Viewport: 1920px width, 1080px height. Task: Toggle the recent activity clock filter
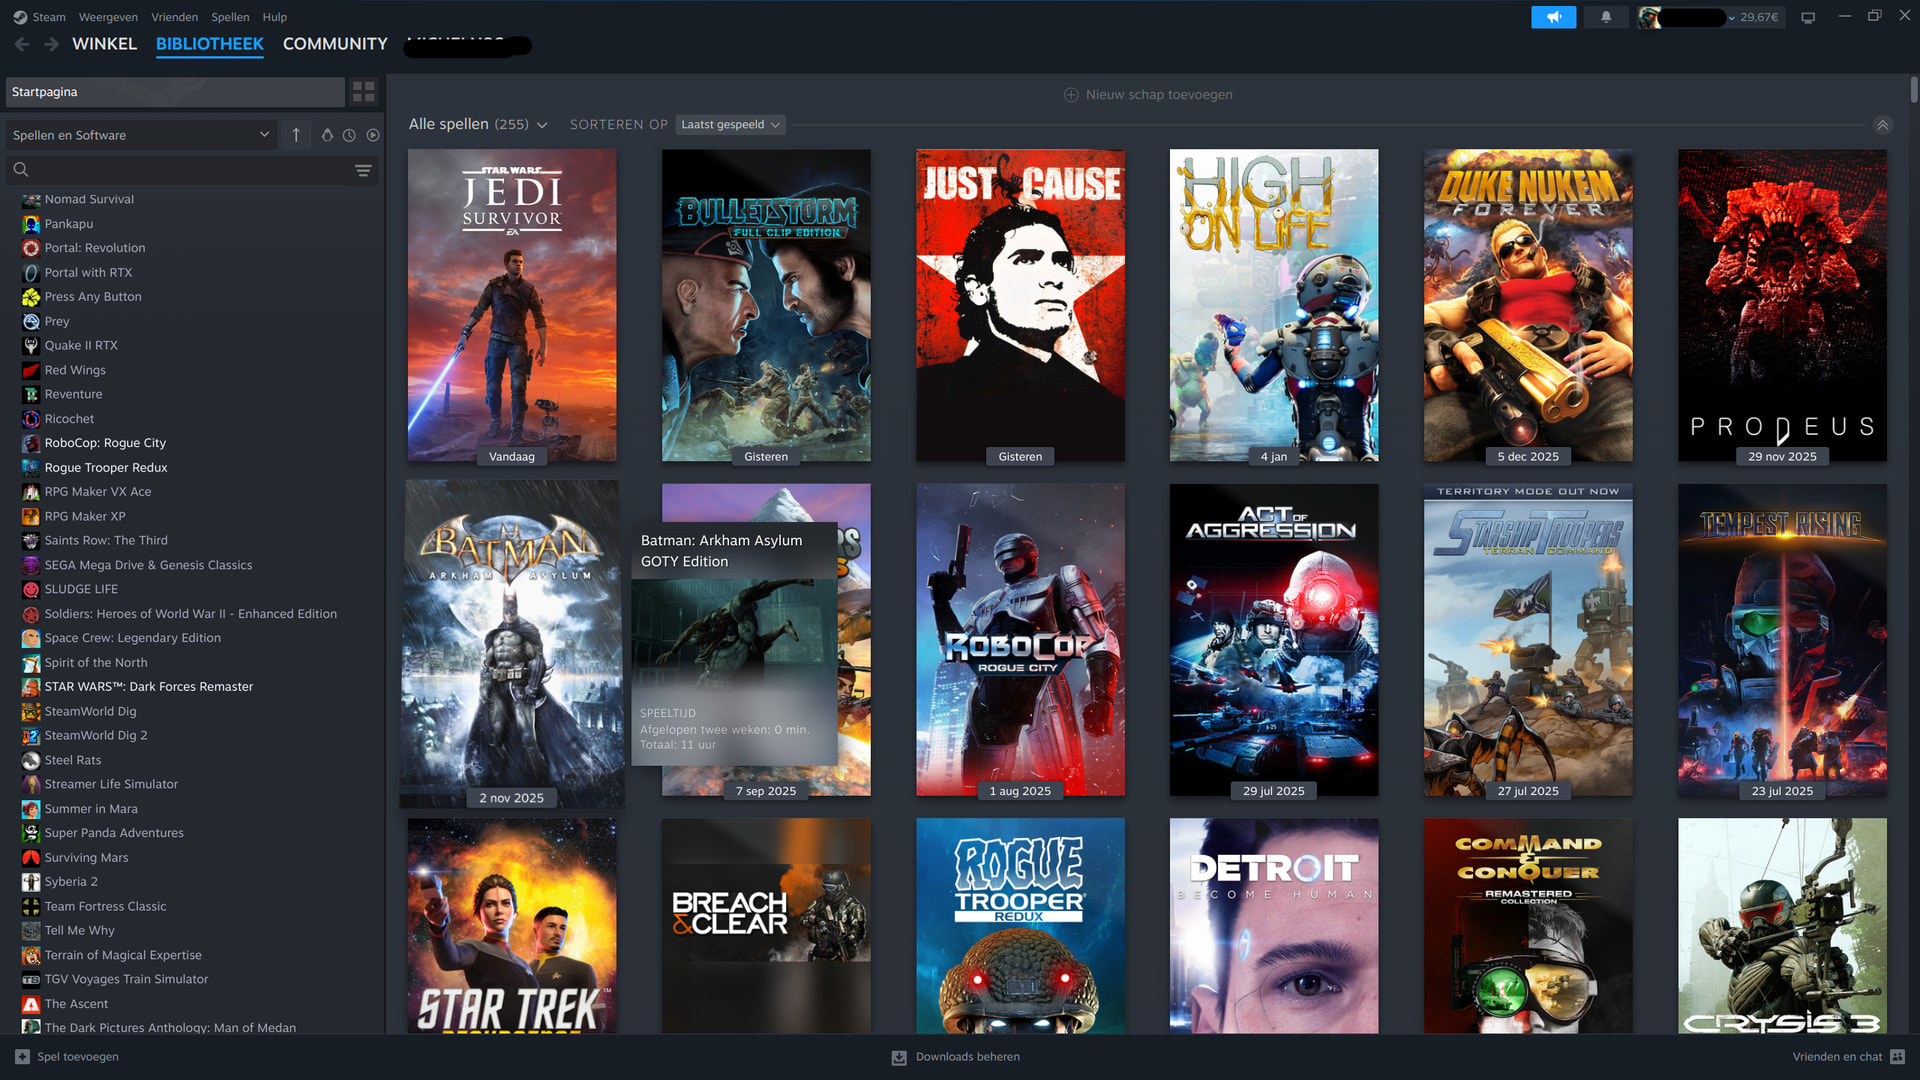pyautogui.click(x=349, y=135)
